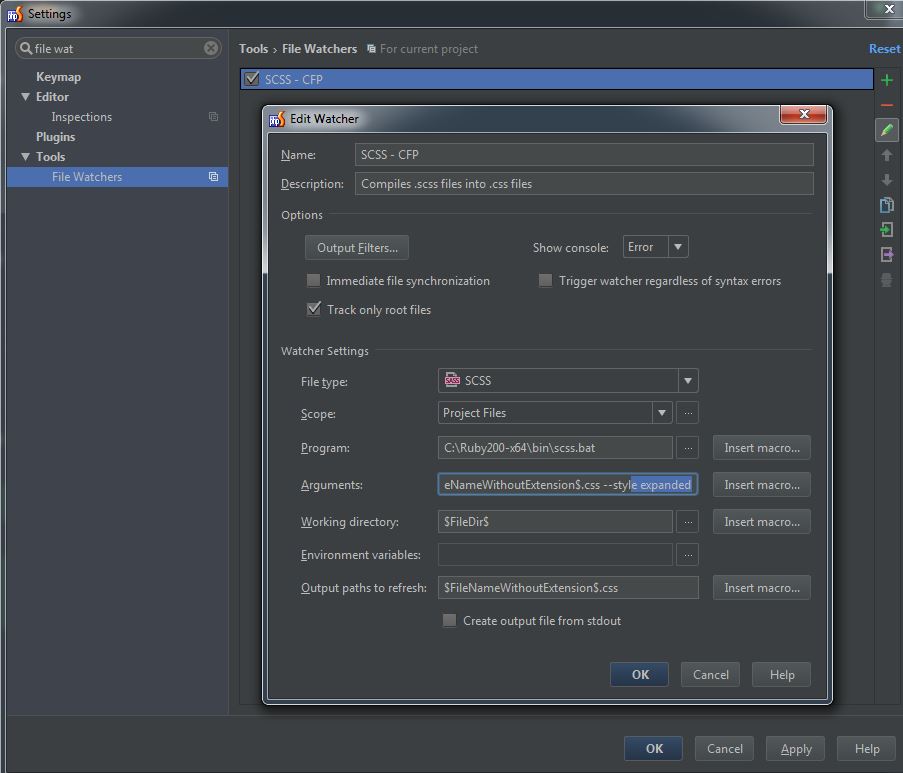
Task: Click the green pencil edit watcher icon
Action: (x=886, y=130)
